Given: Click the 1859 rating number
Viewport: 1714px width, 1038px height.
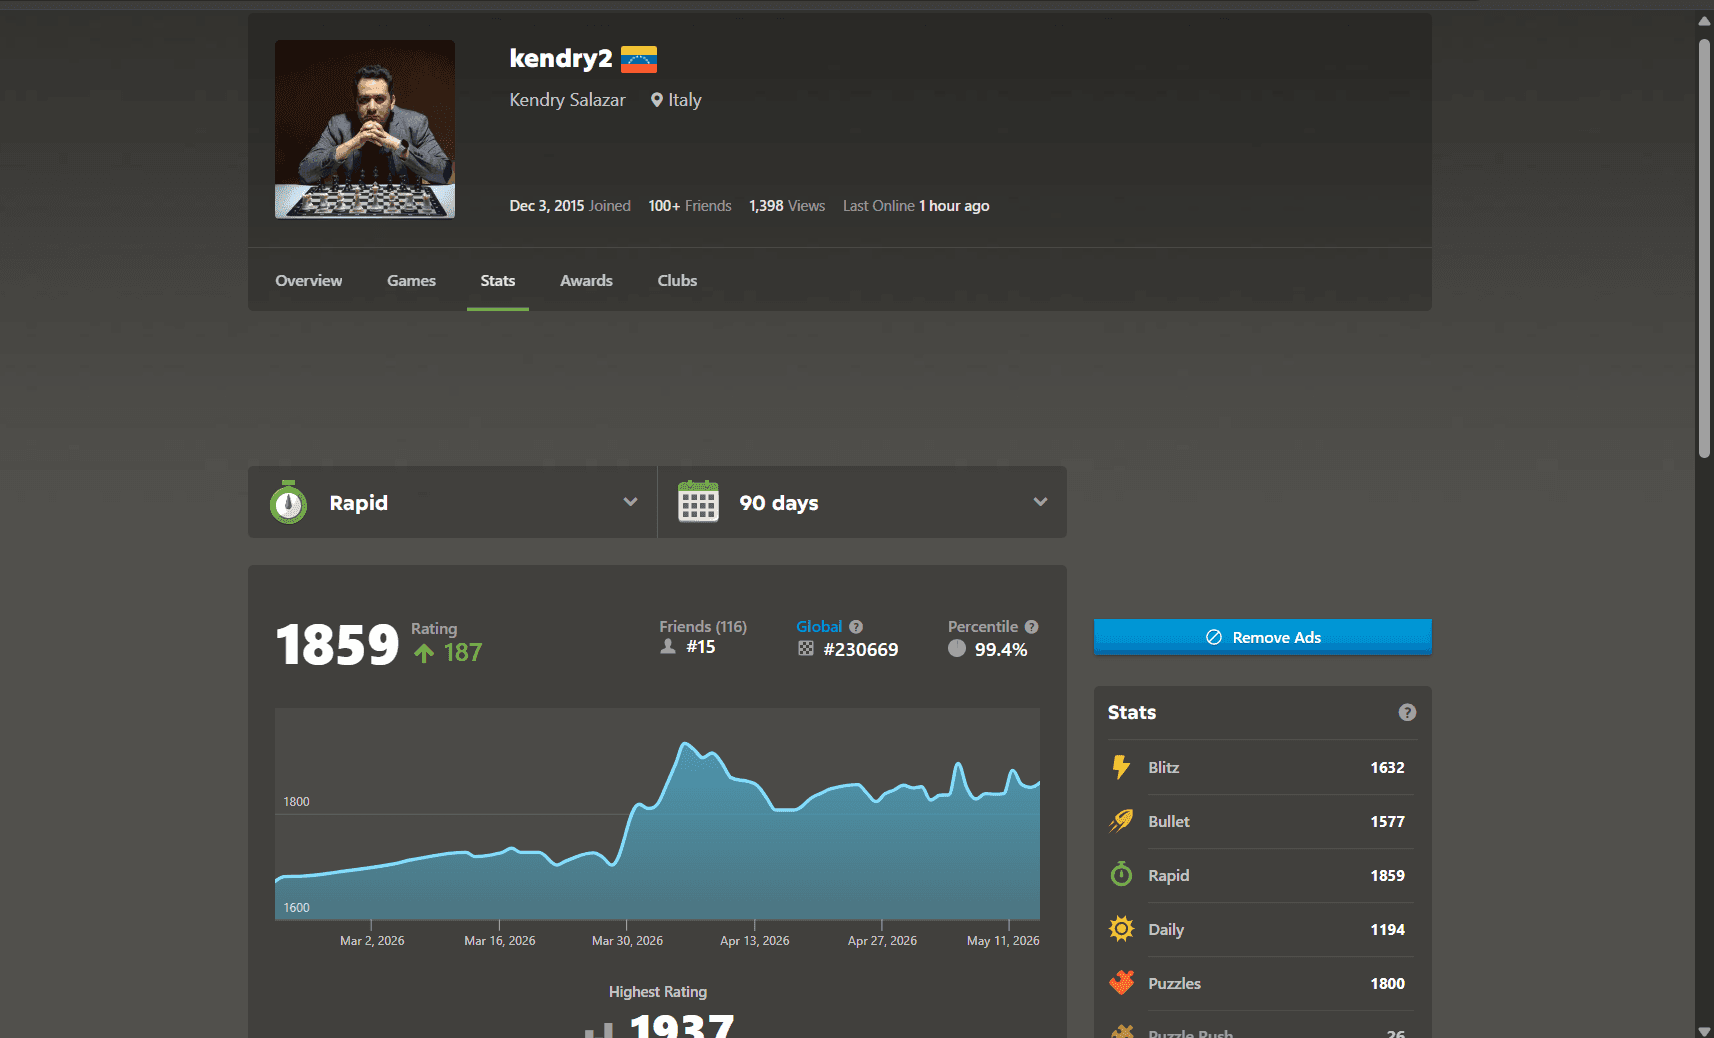Looking at the screenshot, I should (338, 645).
